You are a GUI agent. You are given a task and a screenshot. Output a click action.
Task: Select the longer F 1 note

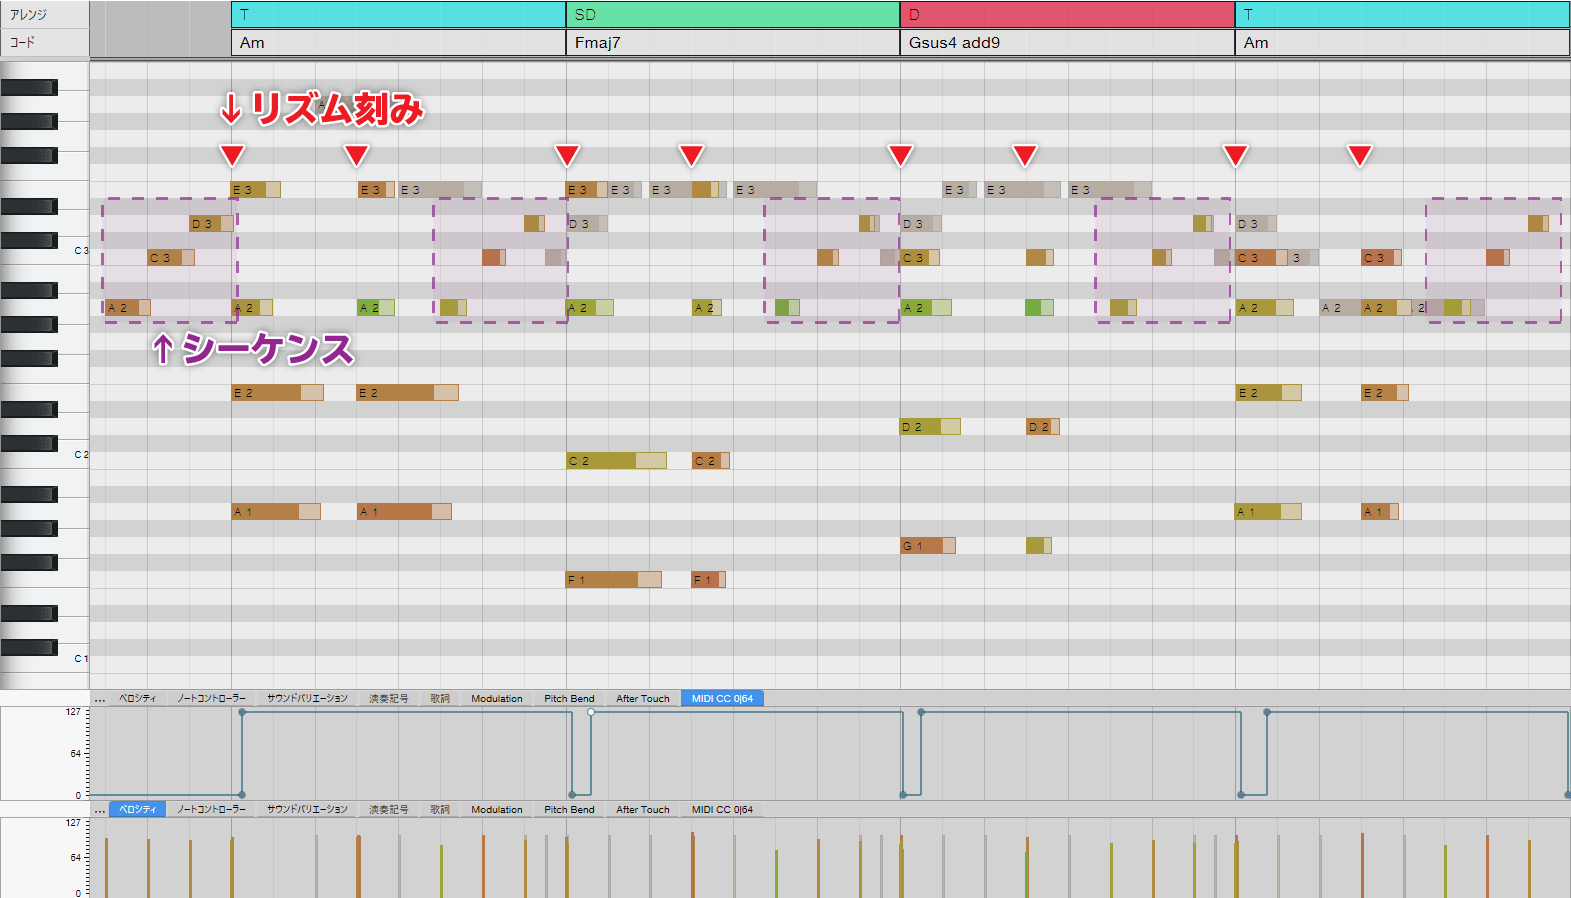pyautogui.click(x=613, y=579)
